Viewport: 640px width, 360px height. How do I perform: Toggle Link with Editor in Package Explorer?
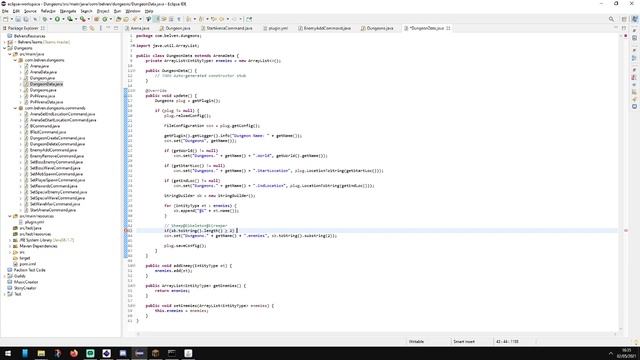92,28
